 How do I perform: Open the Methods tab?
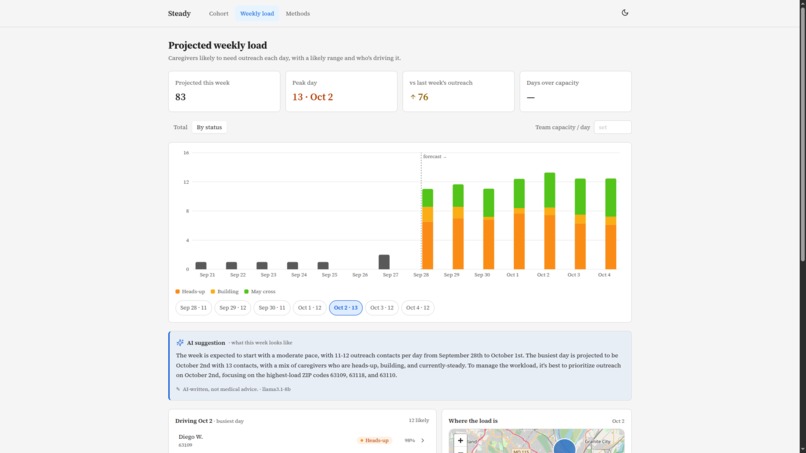click(x=298, y=14)
